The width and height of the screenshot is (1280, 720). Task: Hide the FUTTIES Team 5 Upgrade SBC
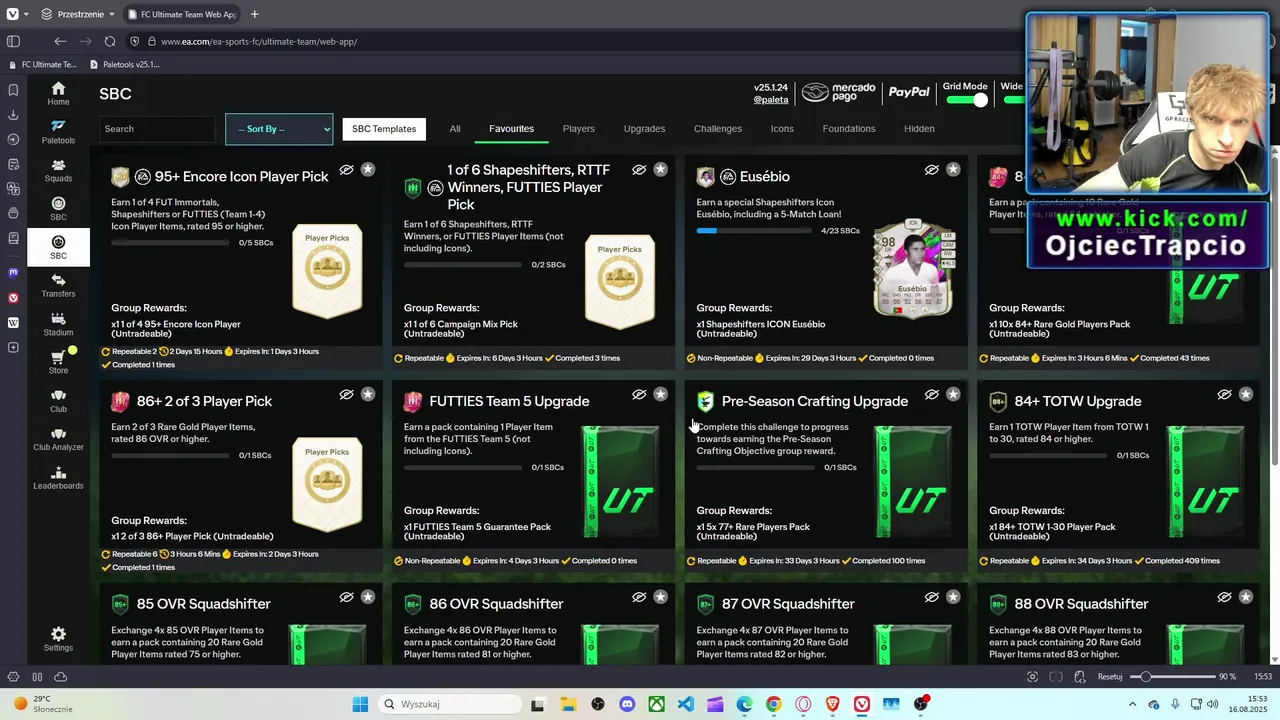(639, 395)
